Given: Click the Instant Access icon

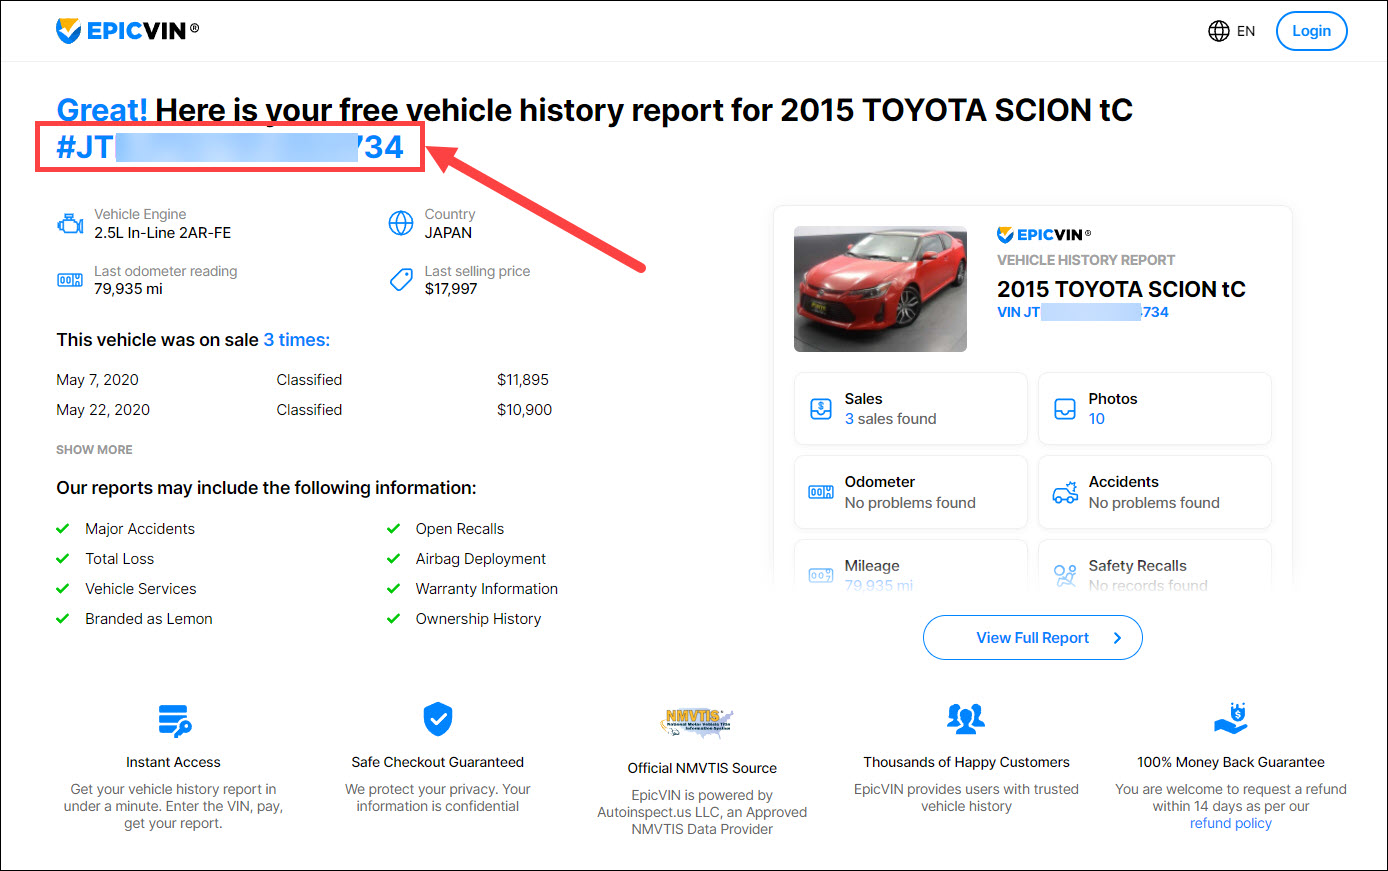Looking at the screenshot, I should 174,720.
